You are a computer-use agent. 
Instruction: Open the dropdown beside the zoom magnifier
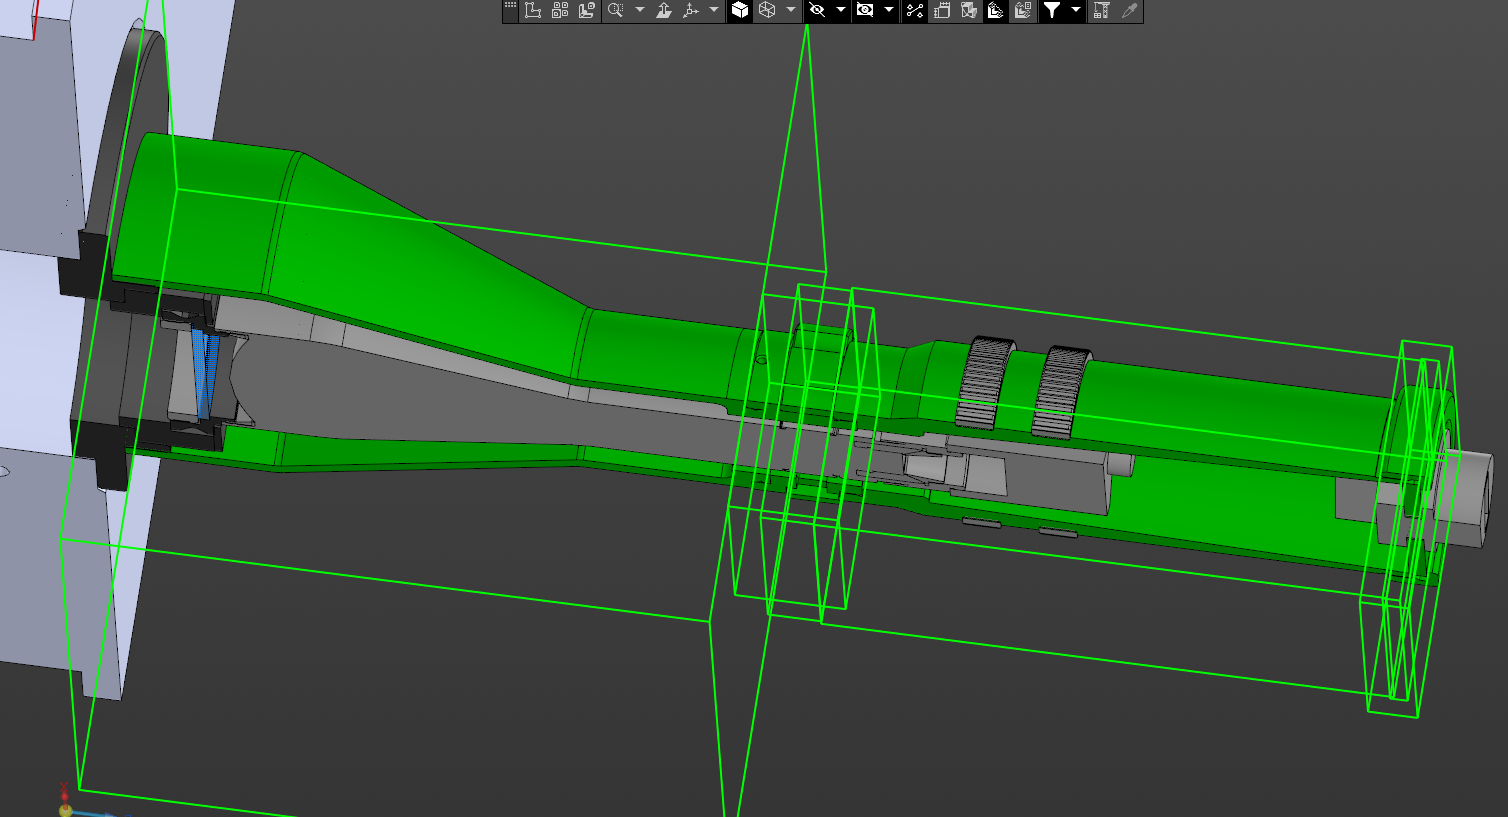point(640,10)
